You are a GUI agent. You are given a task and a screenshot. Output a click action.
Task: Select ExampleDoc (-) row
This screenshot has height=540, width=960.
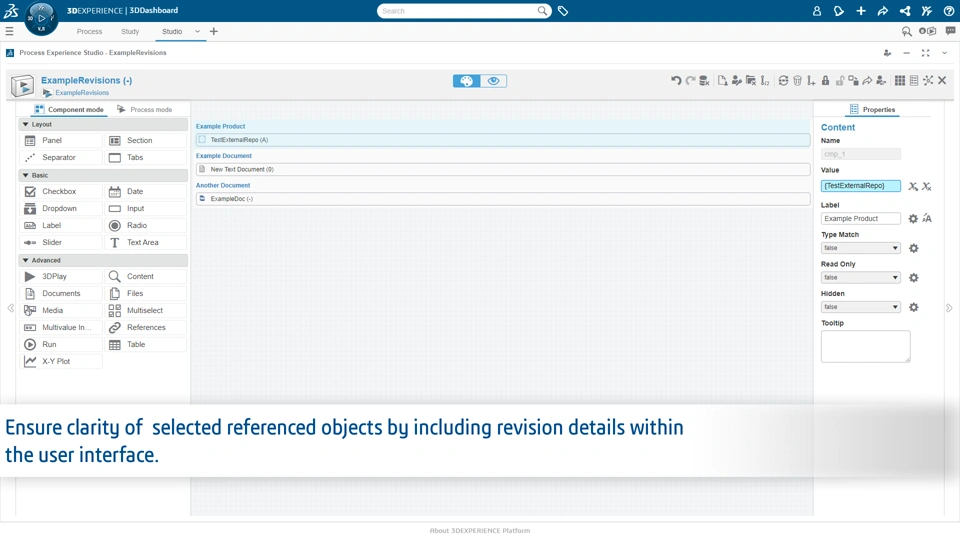503,198
